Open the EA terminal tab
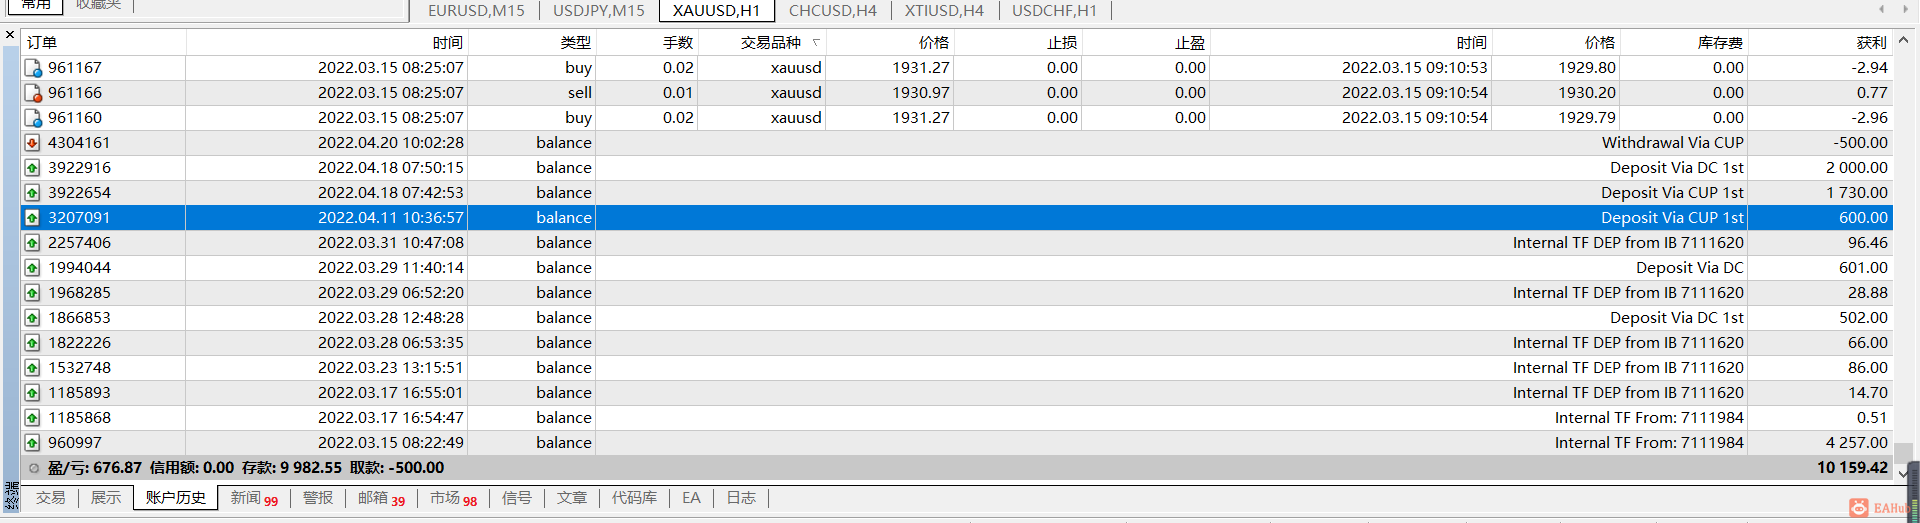This screenshot has height=523, width=1920. (x=691, y=498)
